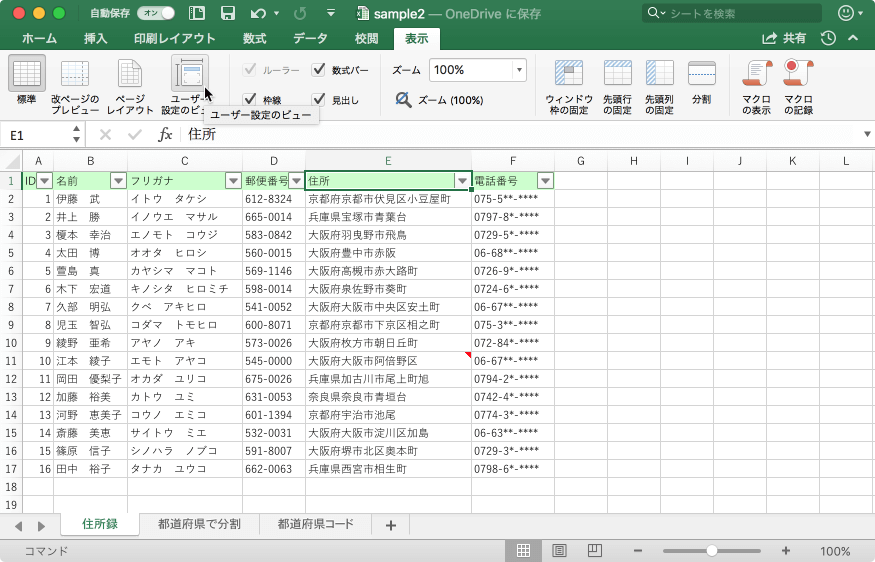Screen dimensions: 875x562
Task: Open the フリガナ column filter dropdown
Action: 233,181
